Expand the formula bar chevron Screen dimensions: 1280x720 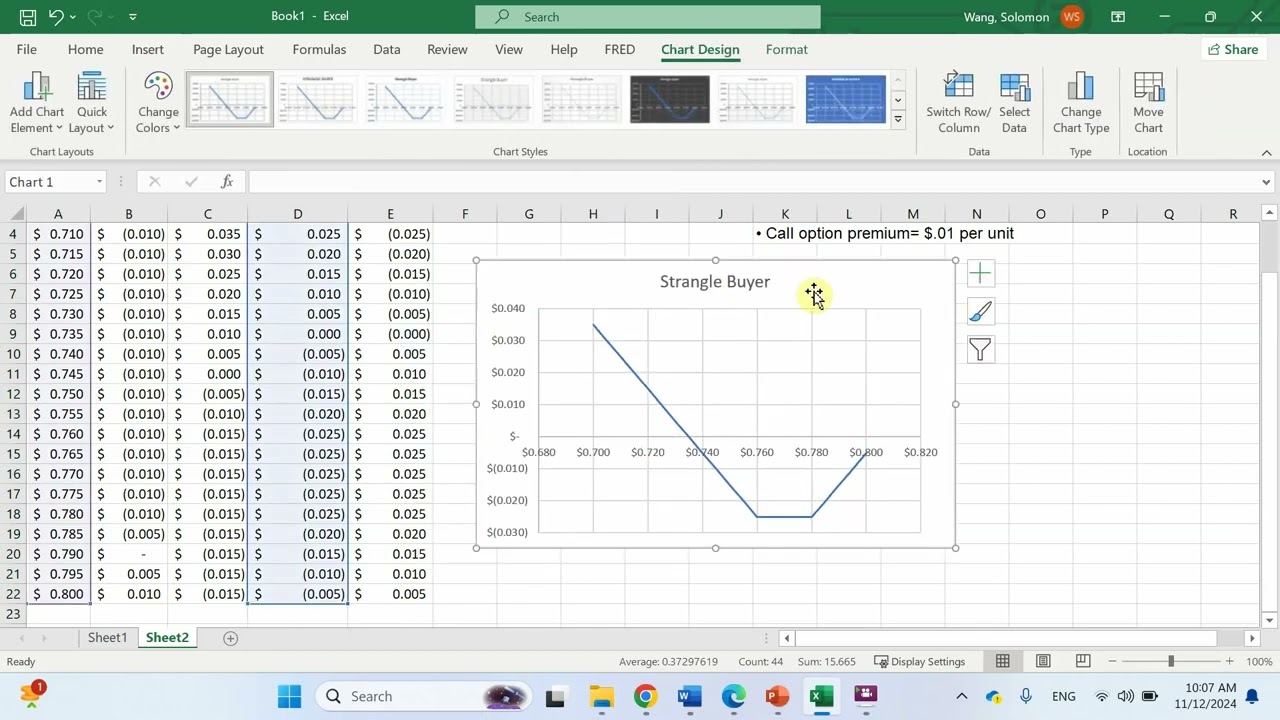(1266, 182)
